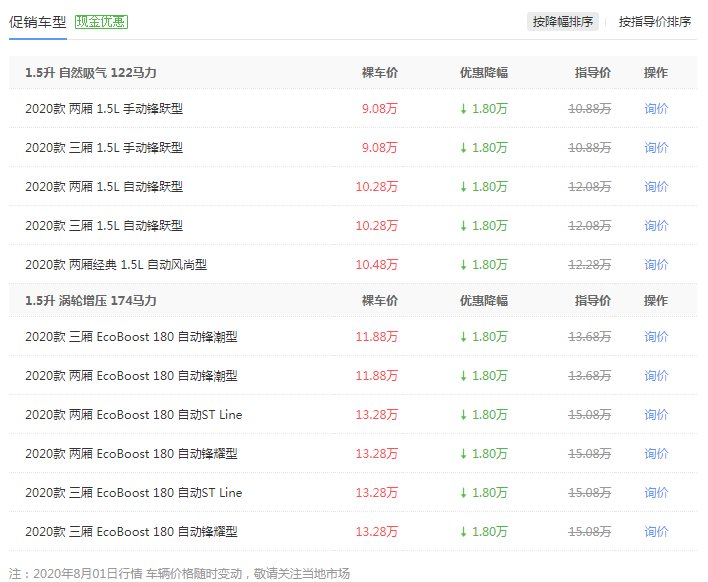Click 询价 for 三厢 EcoBoost 180 自动锋潮型
Viewport: 708px width, 582px height.
tap(656, 336)
